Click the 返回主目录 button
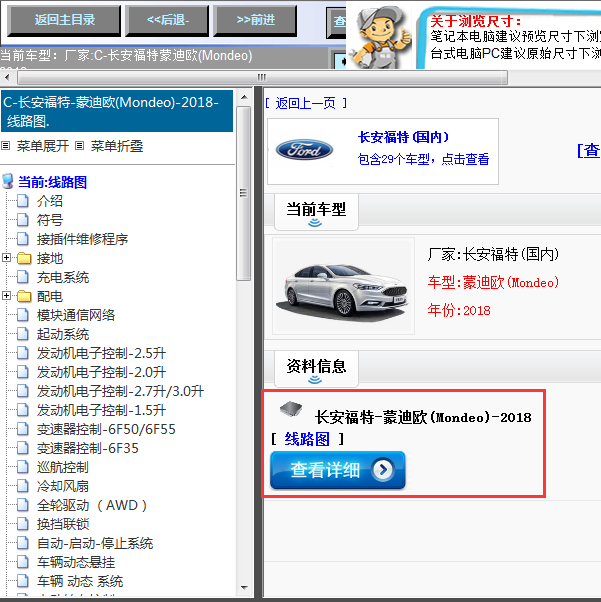Viewport: 601px width, 602px height. [x=64, y=20]
